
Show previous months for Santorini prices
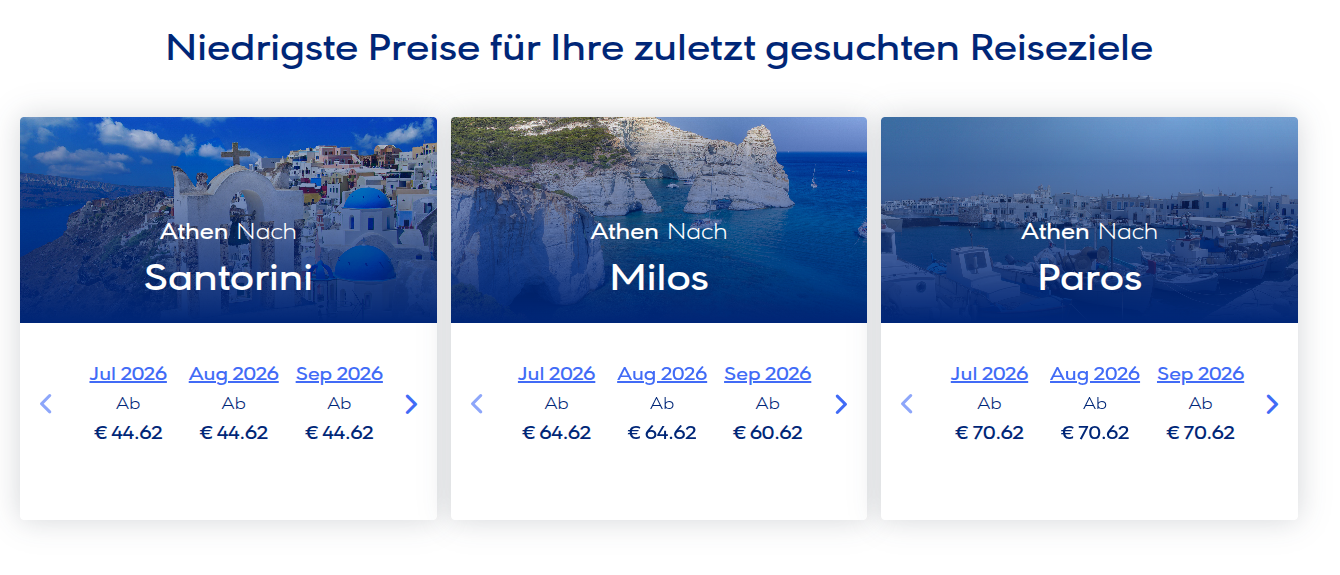(x=45, y=404)
